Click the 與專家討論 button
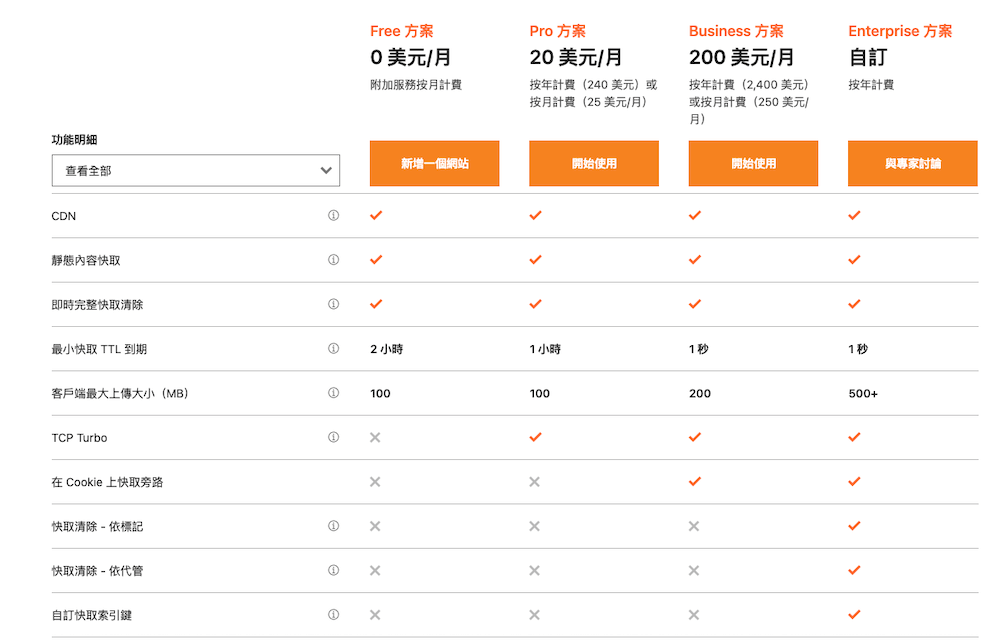Viewport: 1000px width, 644px height. (913, 163)
